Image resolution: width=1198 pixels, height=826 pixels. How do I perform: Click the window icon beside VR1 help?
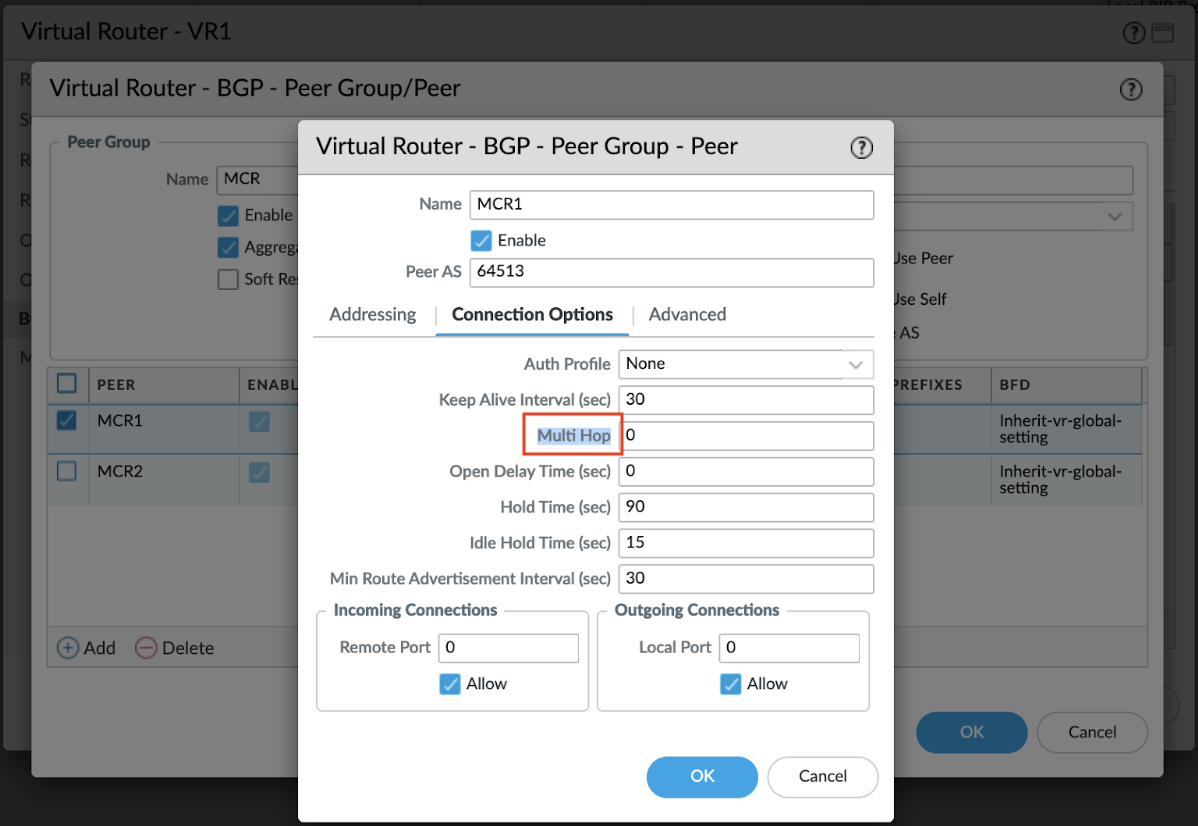coord(1161,33)
